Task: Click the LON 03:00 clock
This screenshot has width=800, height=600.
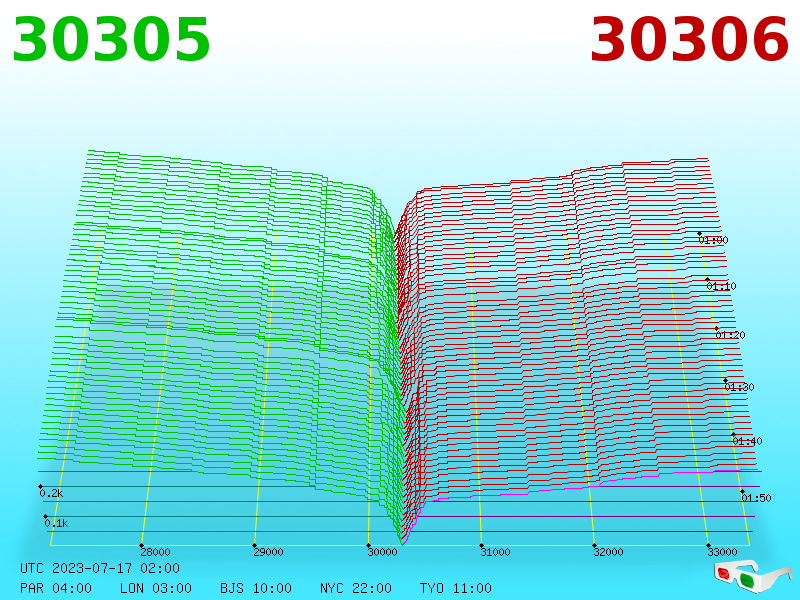Action: (156, 588)
